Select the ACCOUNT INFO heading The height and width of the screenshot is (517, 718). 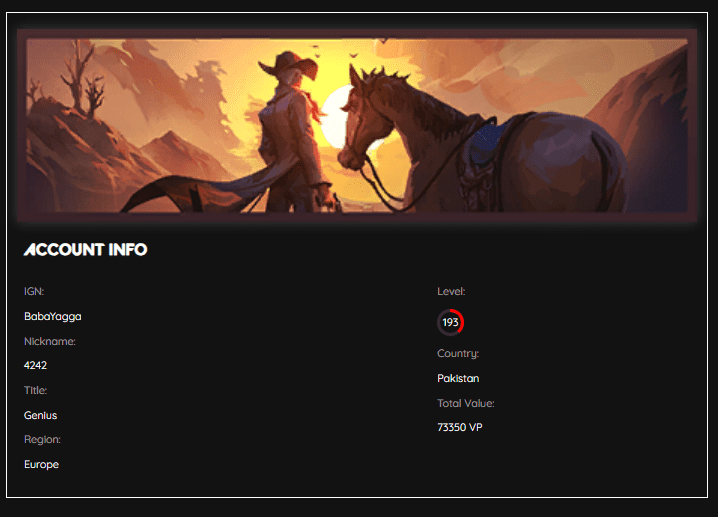tap(86, 250)
